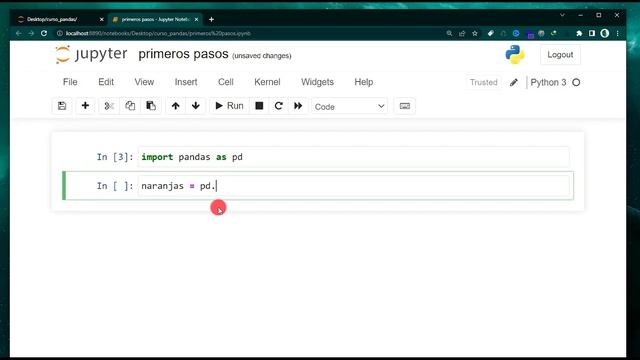The height and width of the screenshot is (360, 640).
Task: Insert a cell below with the plus icon
Action: click(85, 106)
